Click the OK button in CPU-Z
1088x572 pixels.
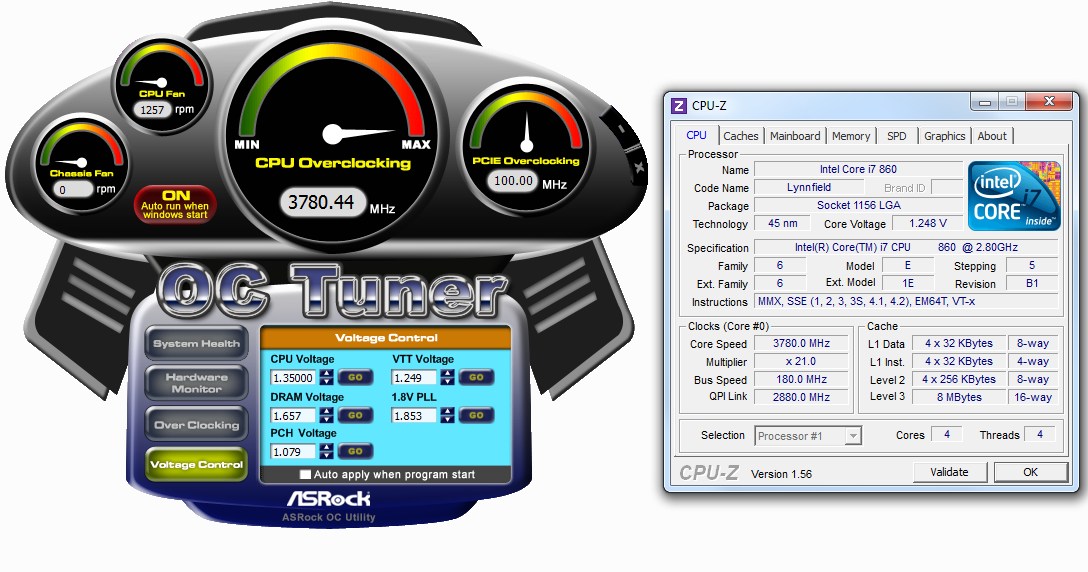[x=1030, y=472]
